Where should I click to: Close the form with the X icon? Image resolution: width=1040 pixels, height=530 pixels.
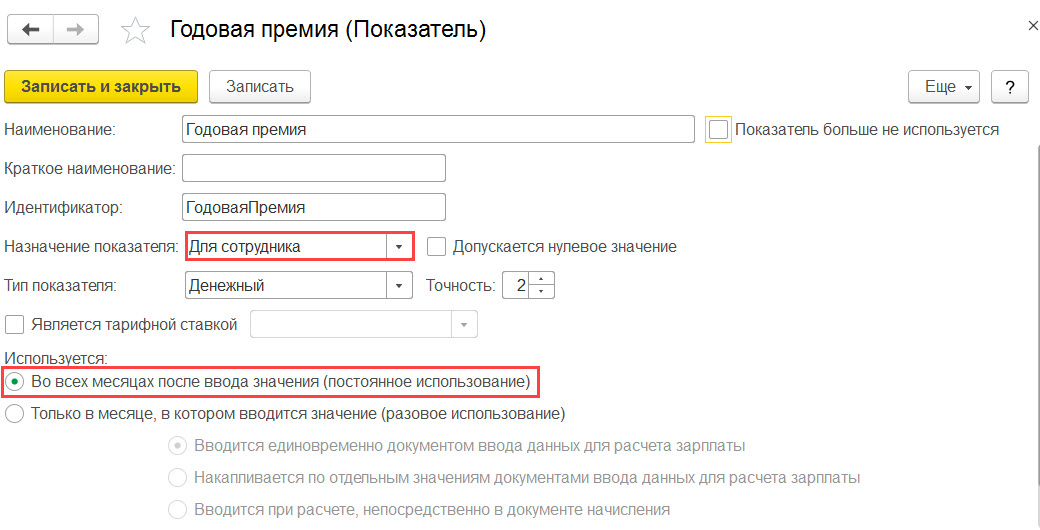(1033, 26)
